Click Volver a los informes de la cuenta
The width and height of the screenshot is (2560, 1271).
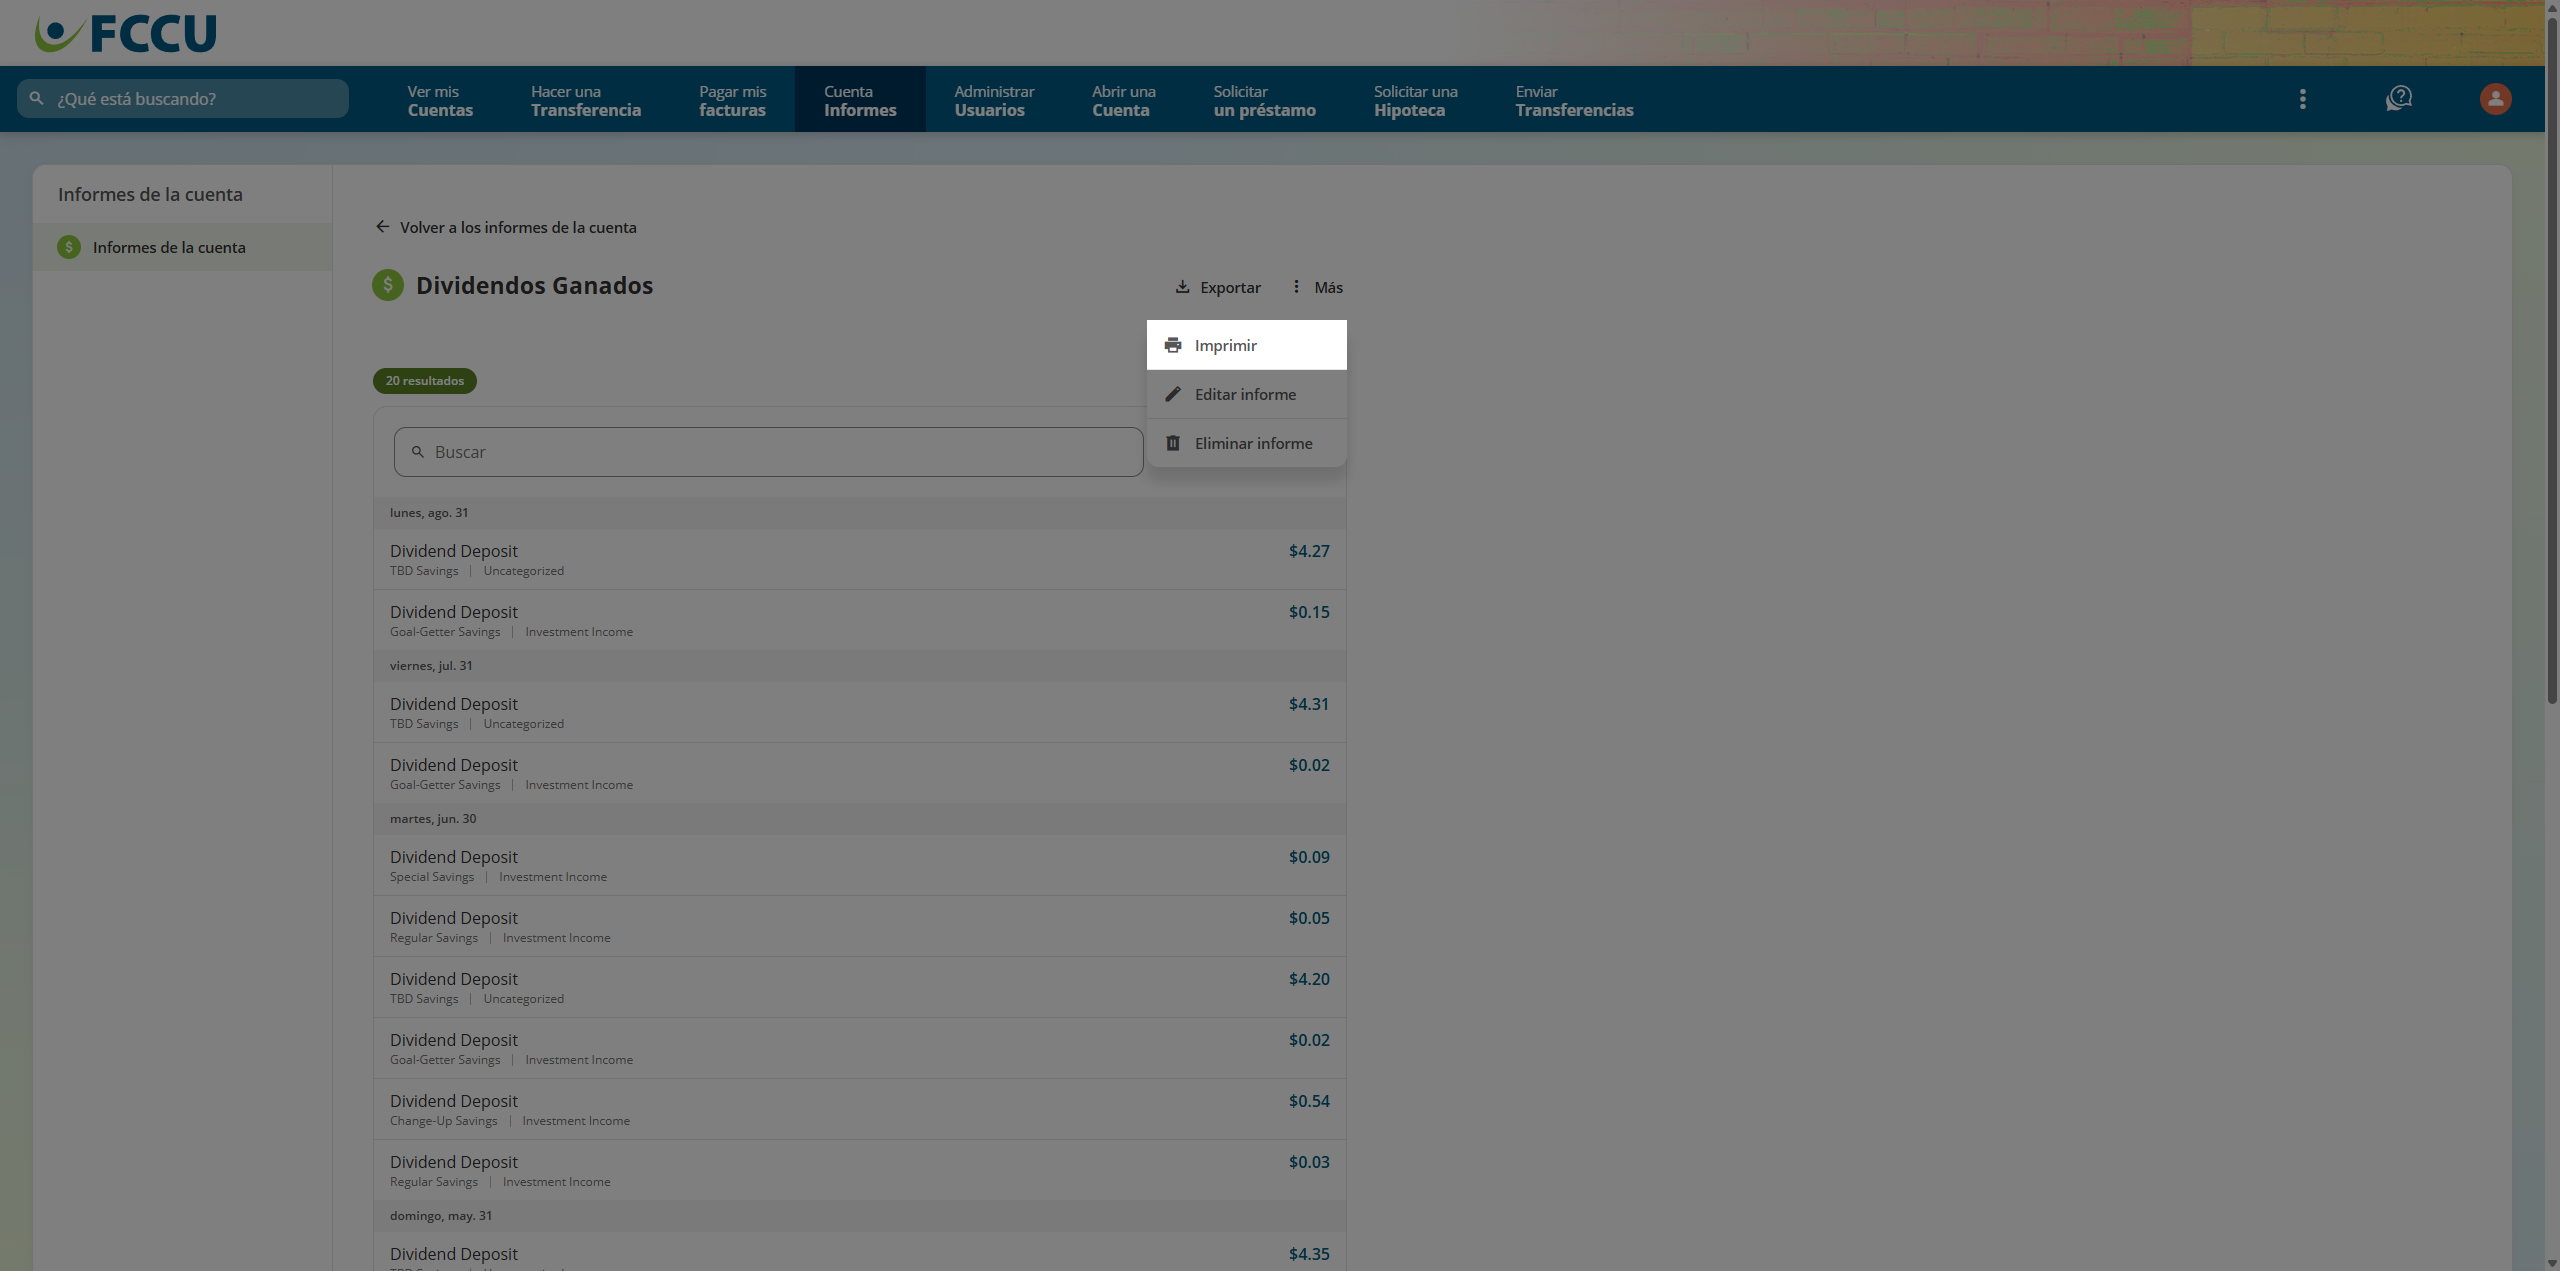(x=506, y=227)
